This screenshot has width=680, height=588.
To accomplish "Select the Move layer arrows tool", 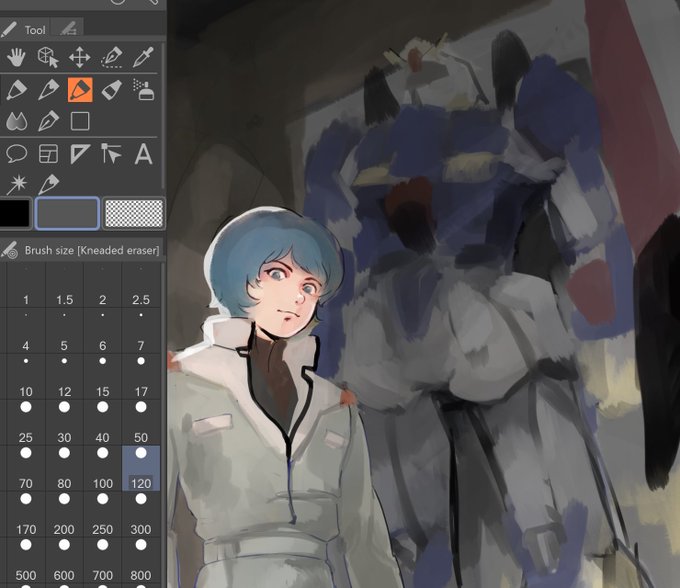I will pos(80,57).
